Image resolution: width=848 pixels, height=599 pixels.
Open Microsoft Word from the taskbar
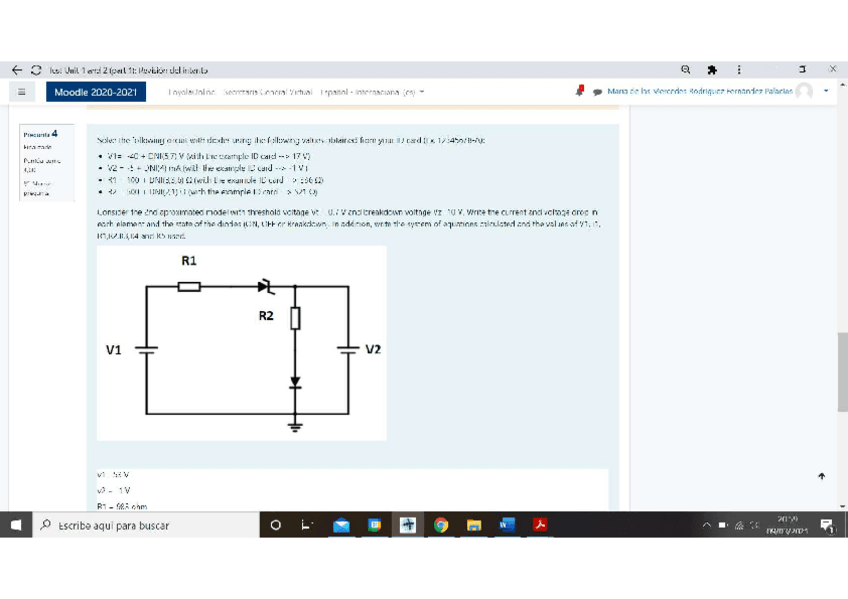507,525
